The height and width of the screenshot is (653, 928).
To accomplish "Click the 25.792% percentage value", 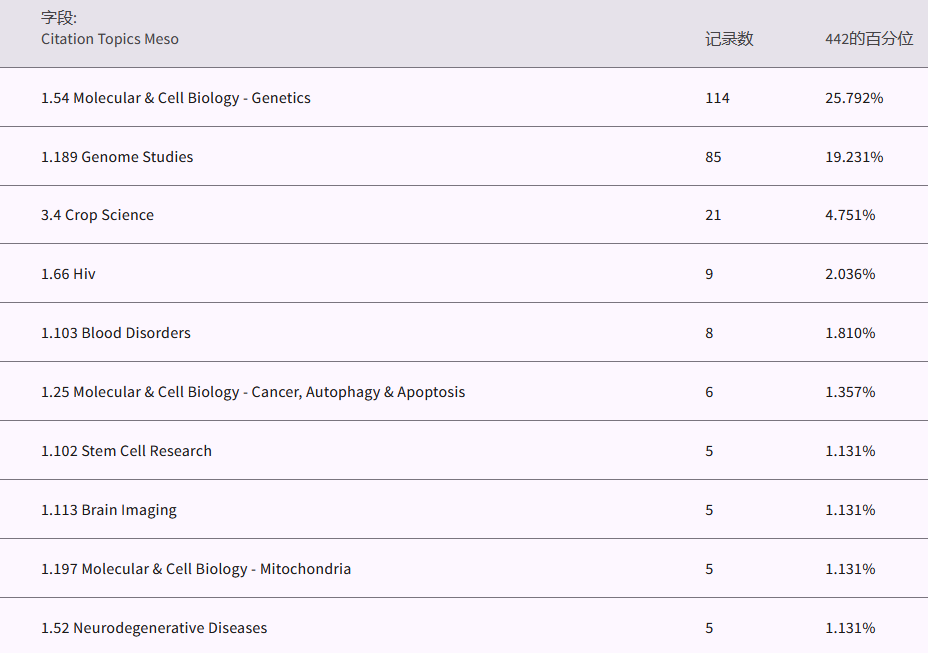I will click(x=854, y=98).
